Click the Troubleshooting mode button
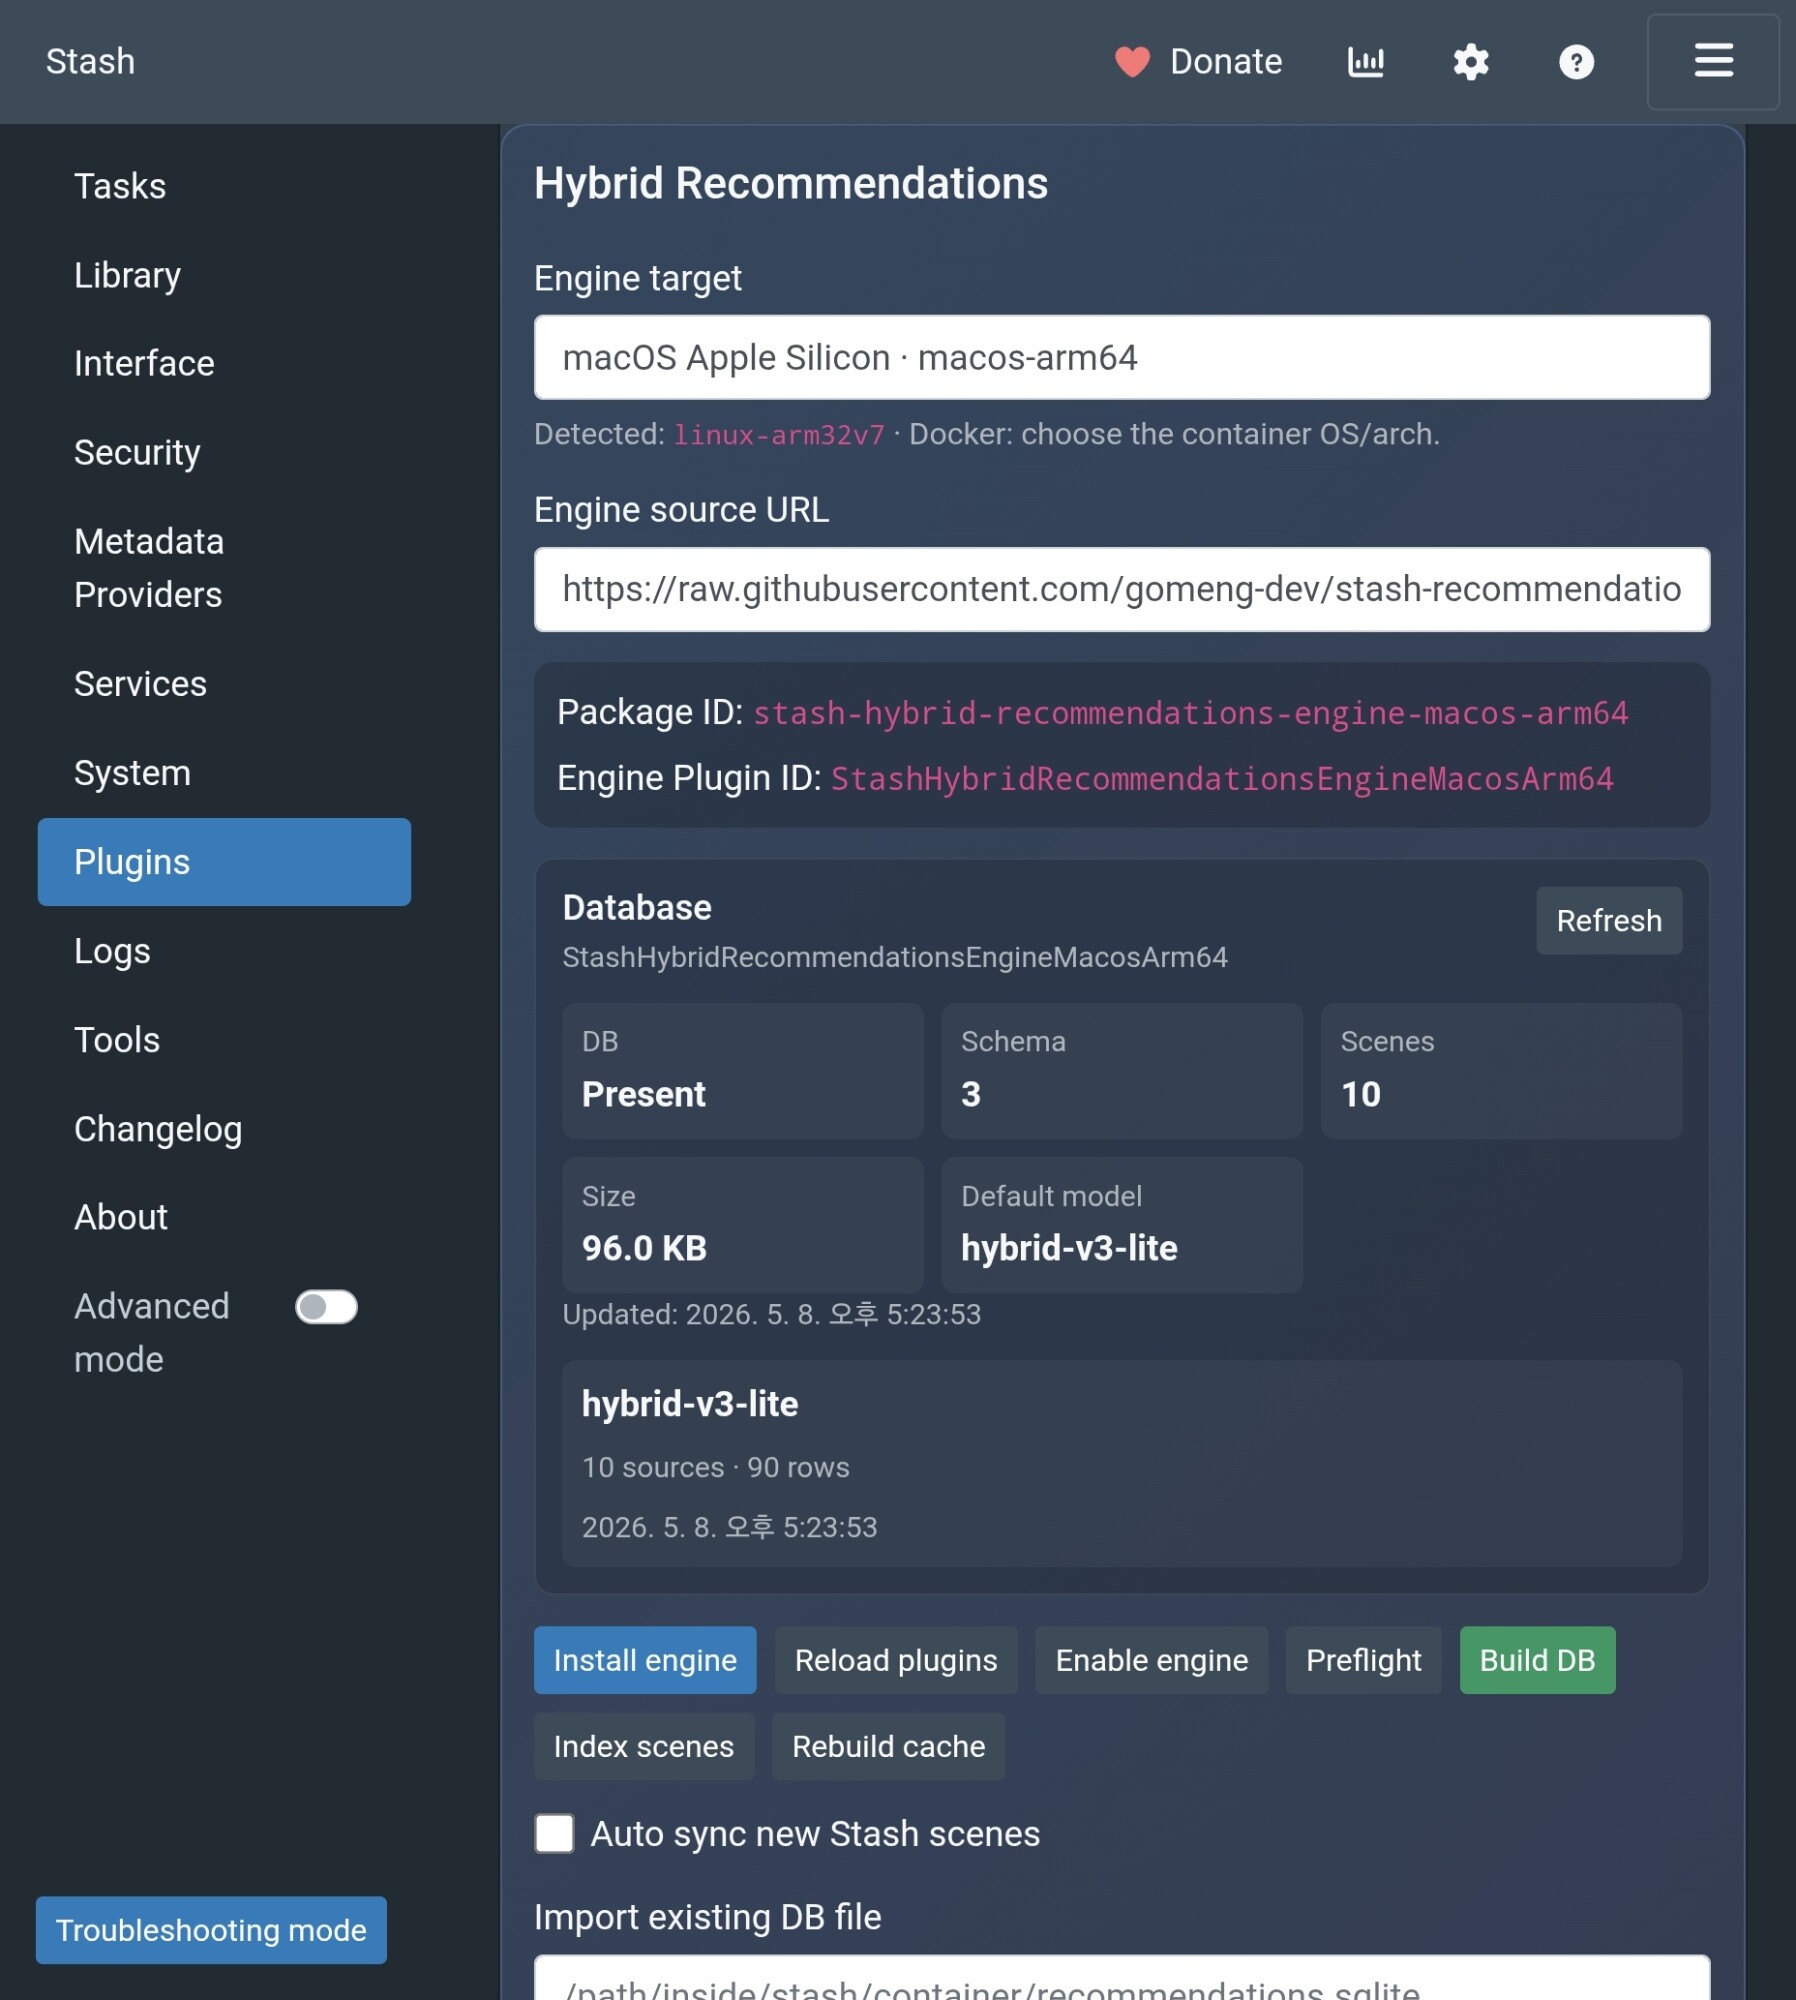Viewport: 1796px width, 2000px height. pos(211,1930)
